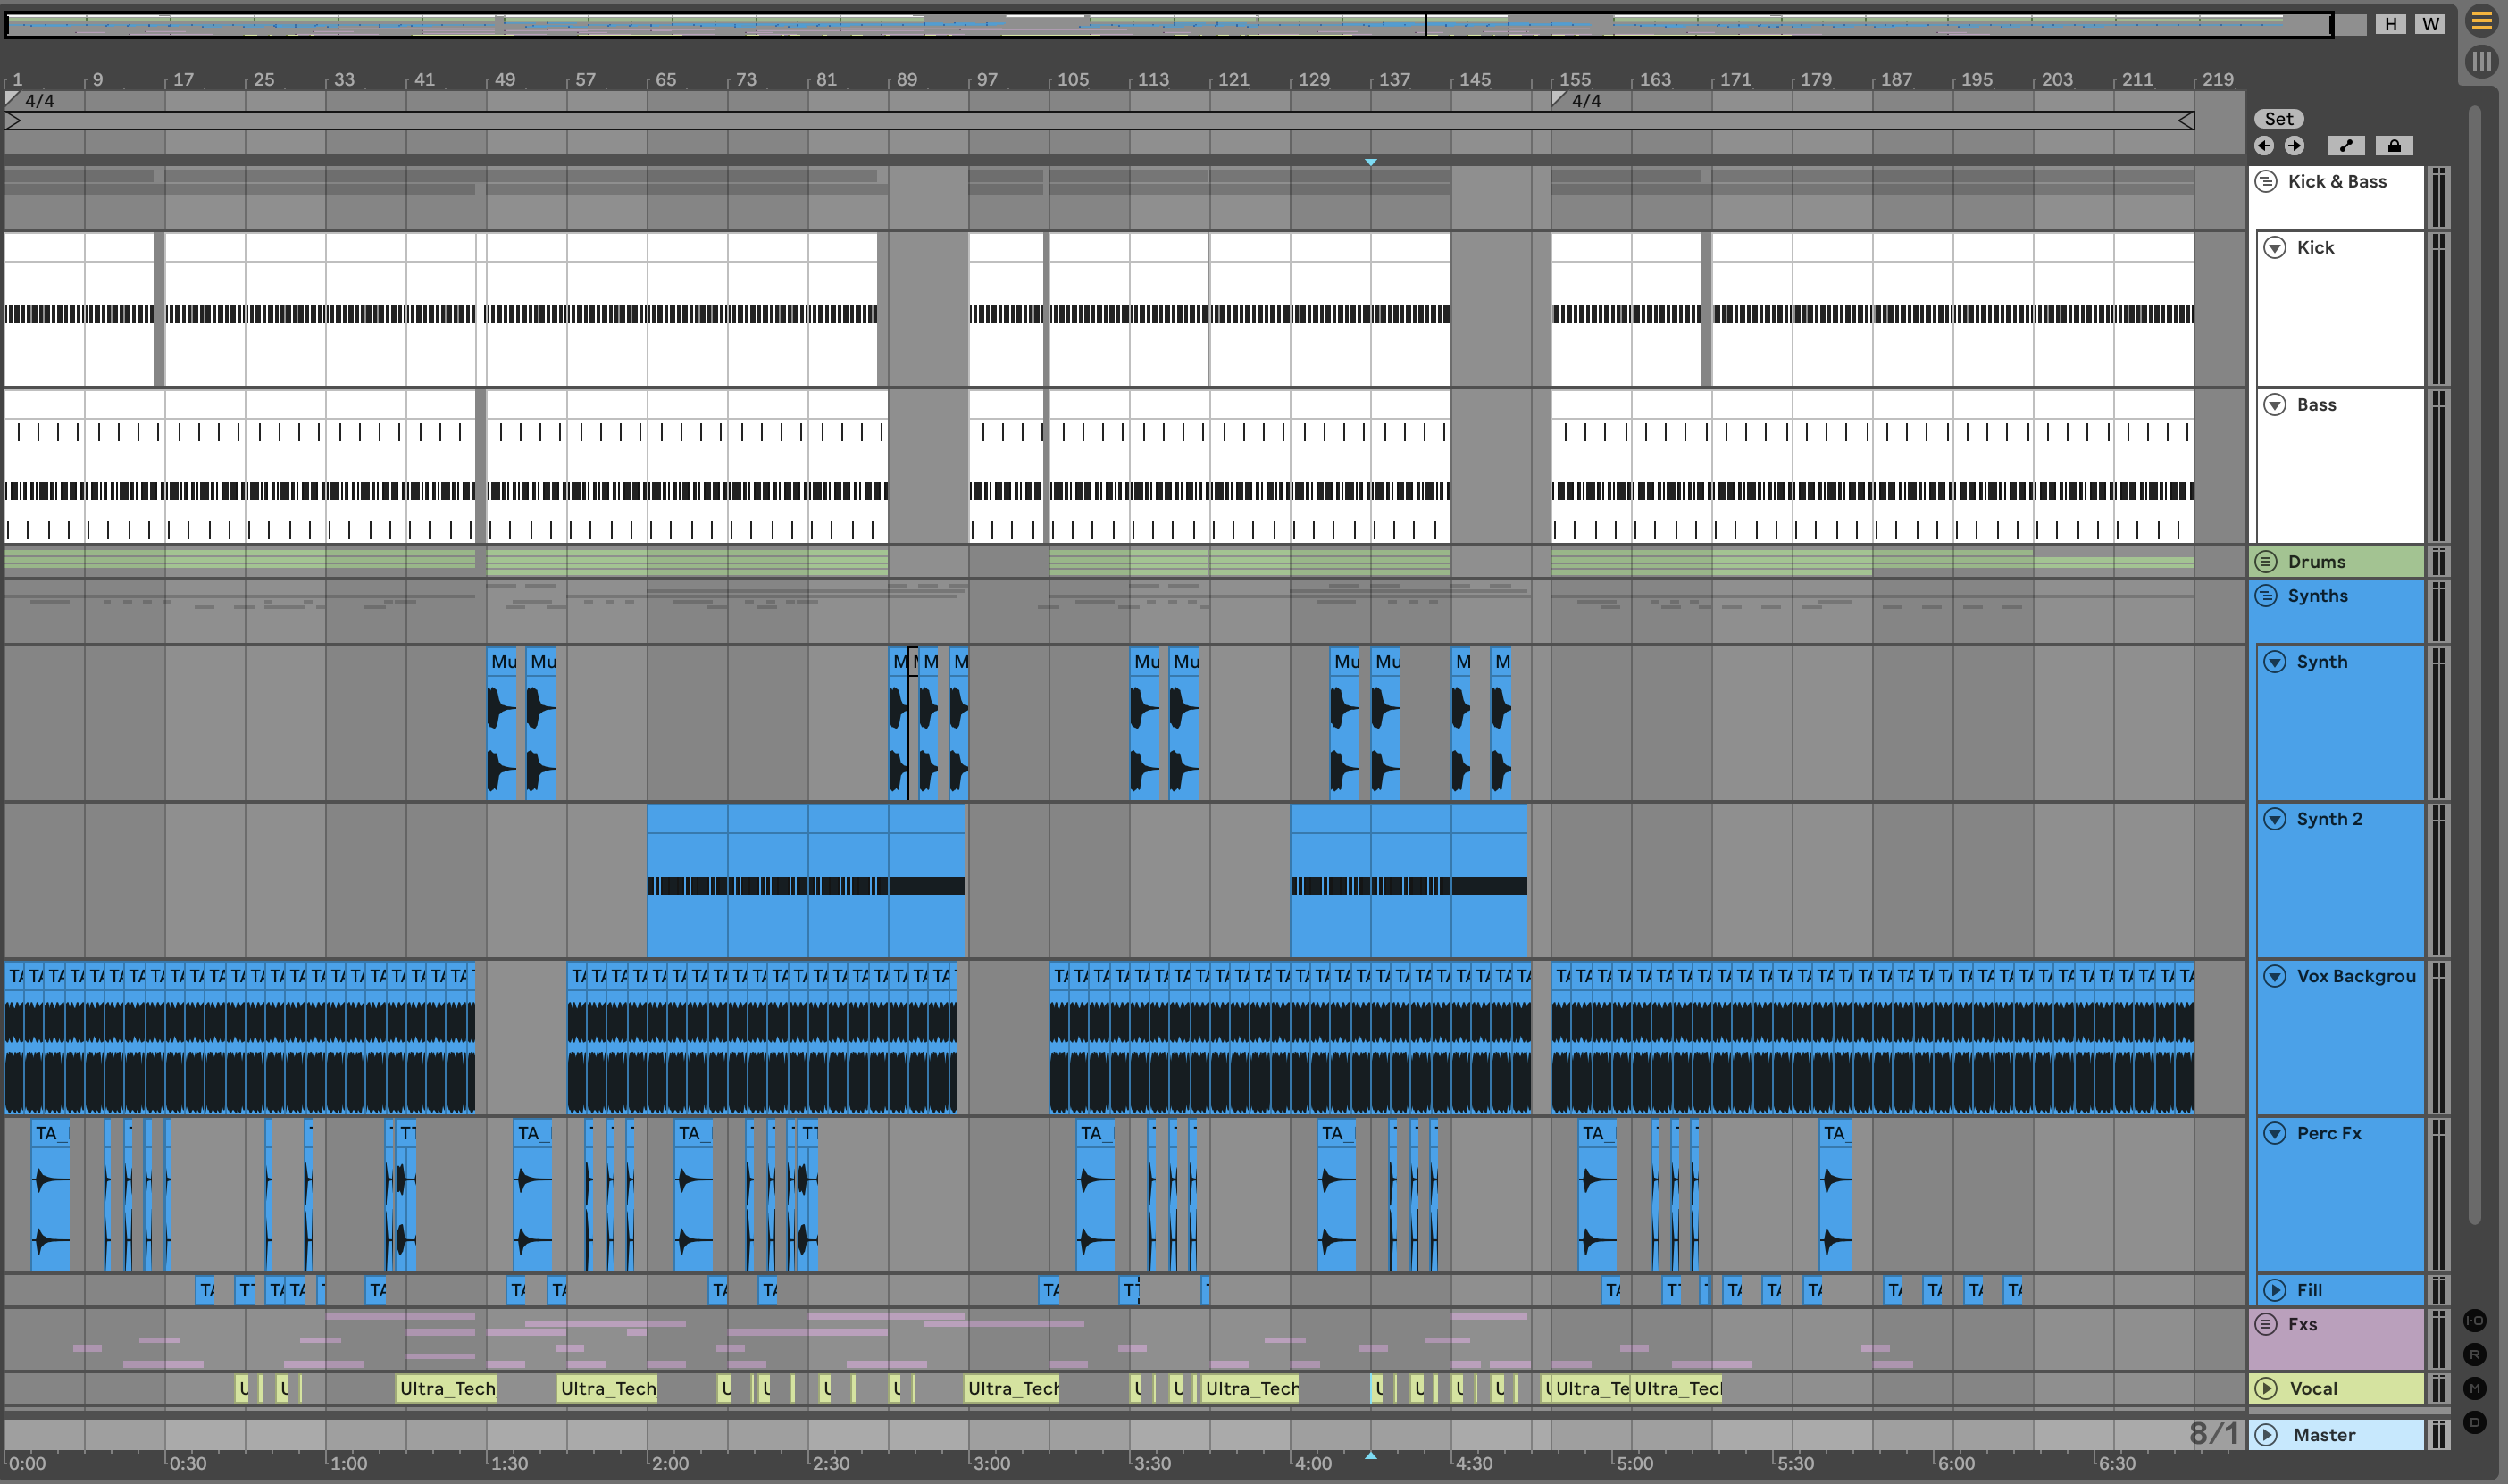
Task: Select first clip on Fill track
Action: pos(205,1290)
